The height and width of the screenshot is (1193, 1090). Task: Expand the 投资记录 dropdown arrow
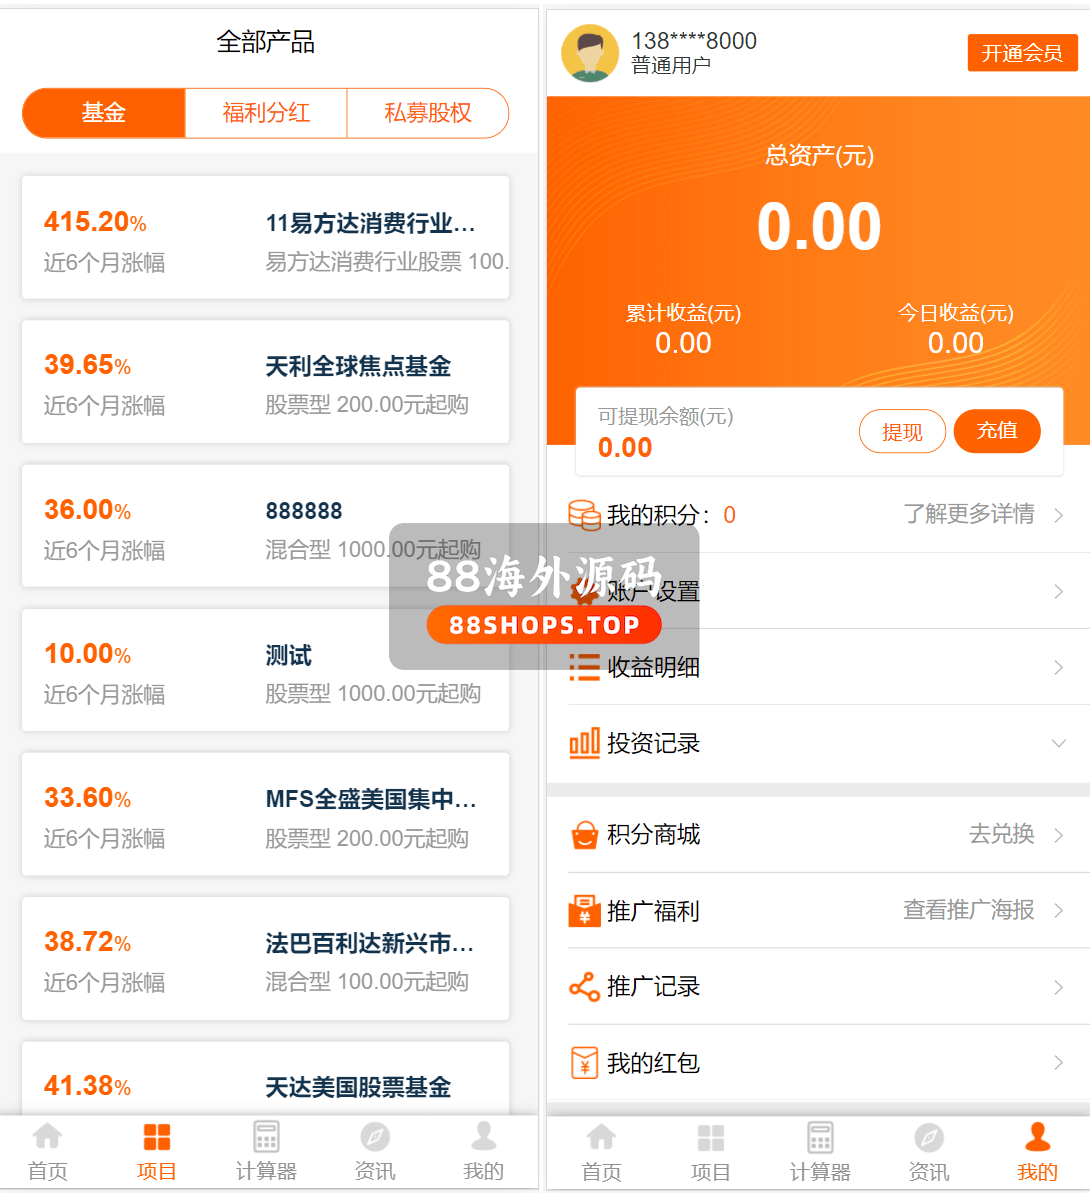point(1058,743)
